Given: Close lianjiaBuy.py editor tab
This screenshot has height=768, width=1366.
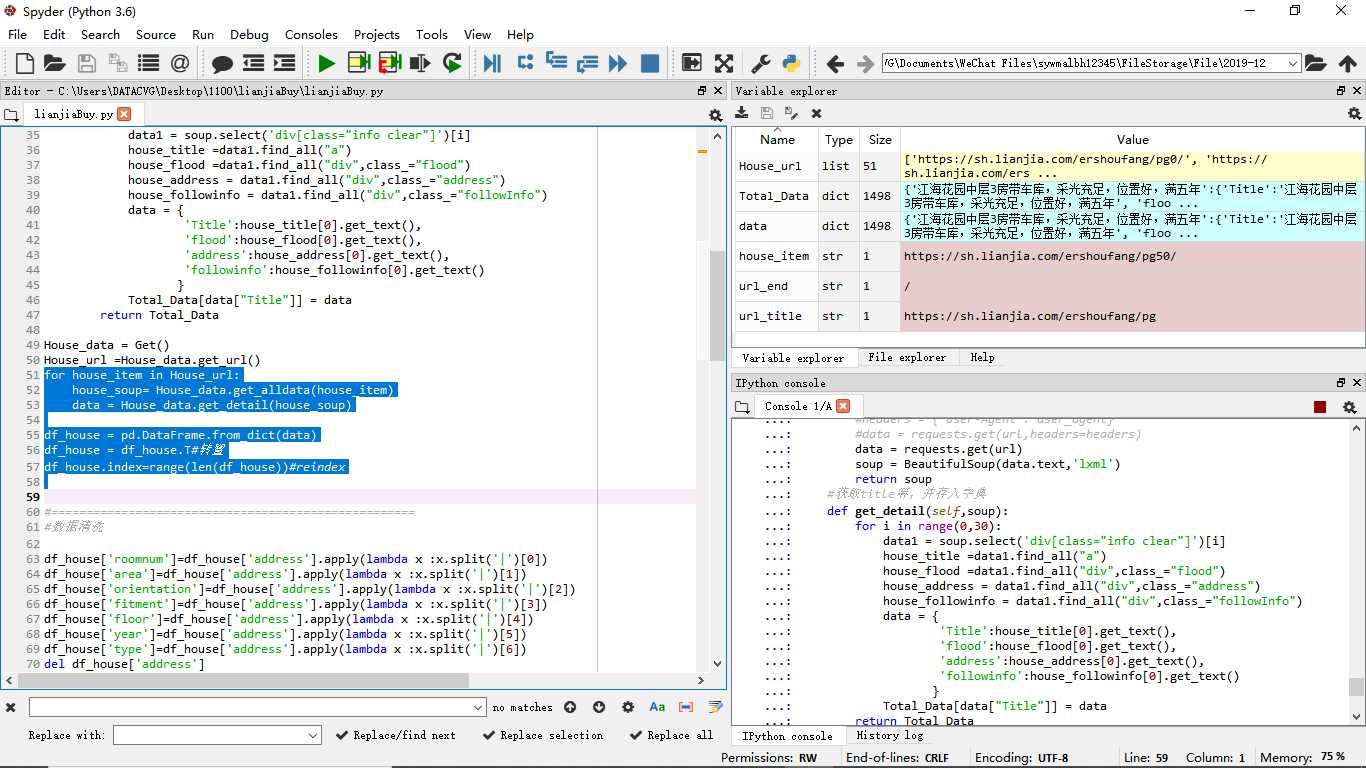Looking at the screenshot, I should [124, 114].
